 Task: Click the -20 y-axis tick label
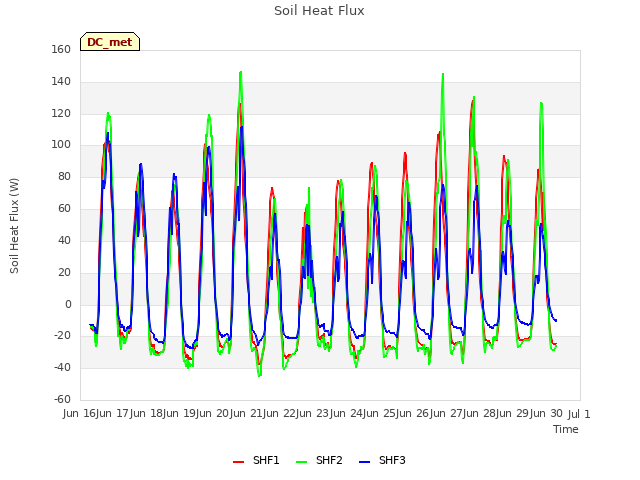click(x=63, y=336)
